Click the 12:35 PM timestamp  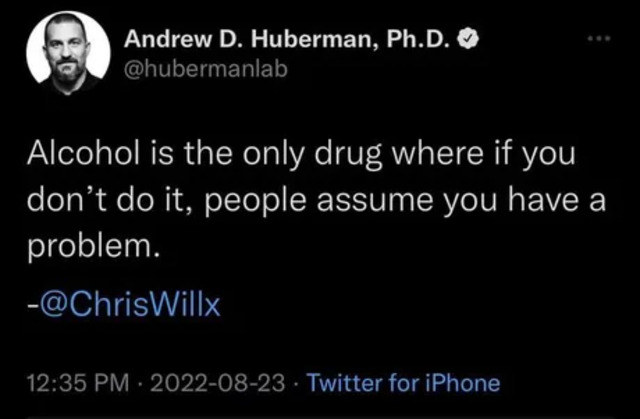pyautogui.click(x=78, y=383)
